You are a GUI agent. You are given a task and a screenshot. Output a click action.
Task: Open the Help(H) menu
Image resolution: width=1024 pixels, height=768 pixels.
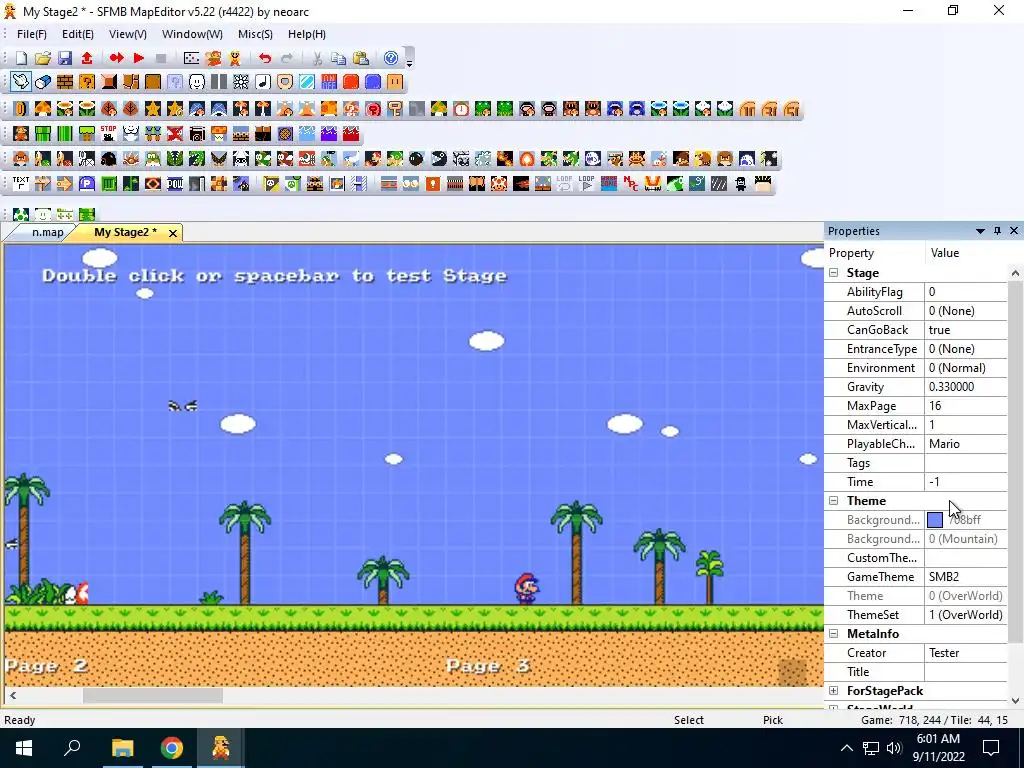point(307,34)
